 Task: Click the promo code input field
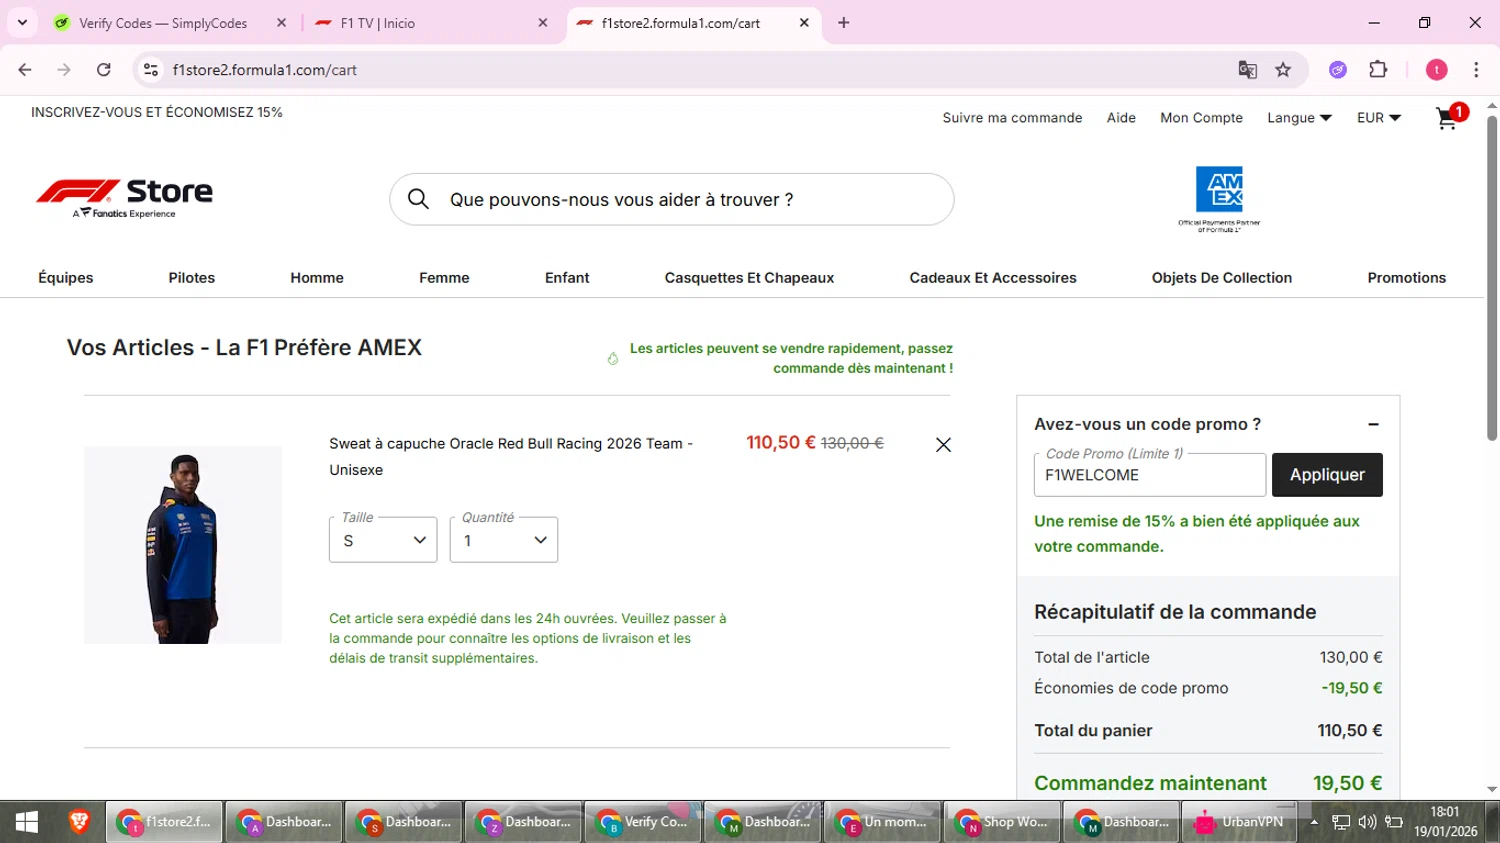[x=1150, y=475]
